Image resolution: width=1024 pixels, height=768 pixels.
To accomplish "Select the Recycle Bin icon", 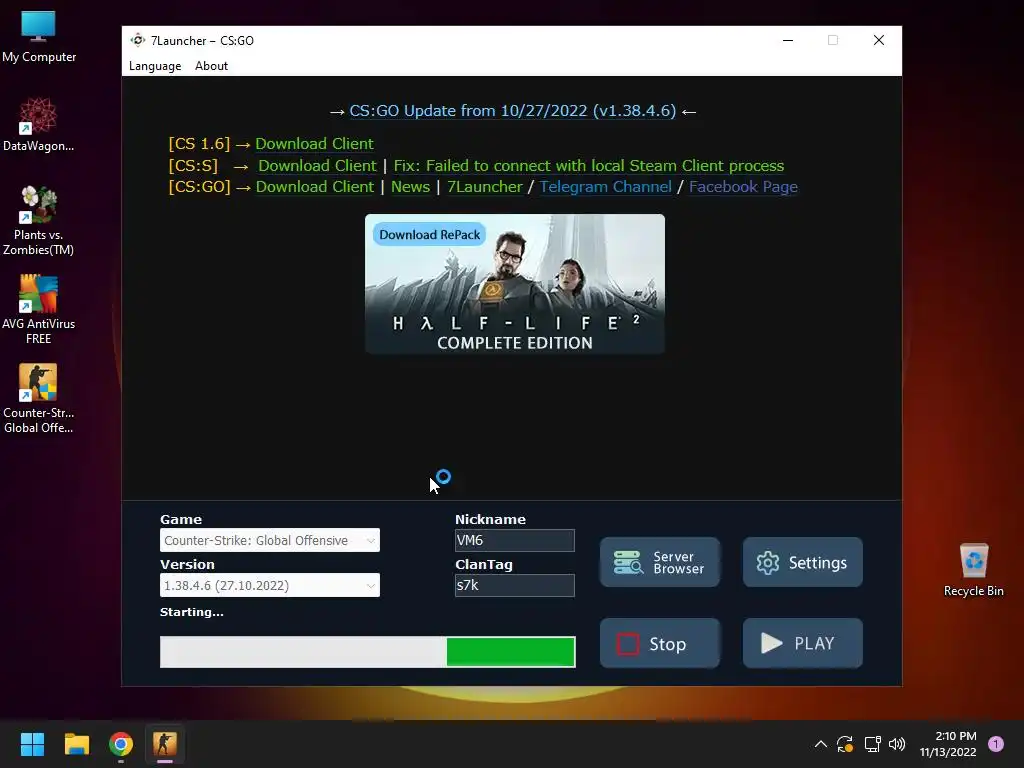I will 973,570.
